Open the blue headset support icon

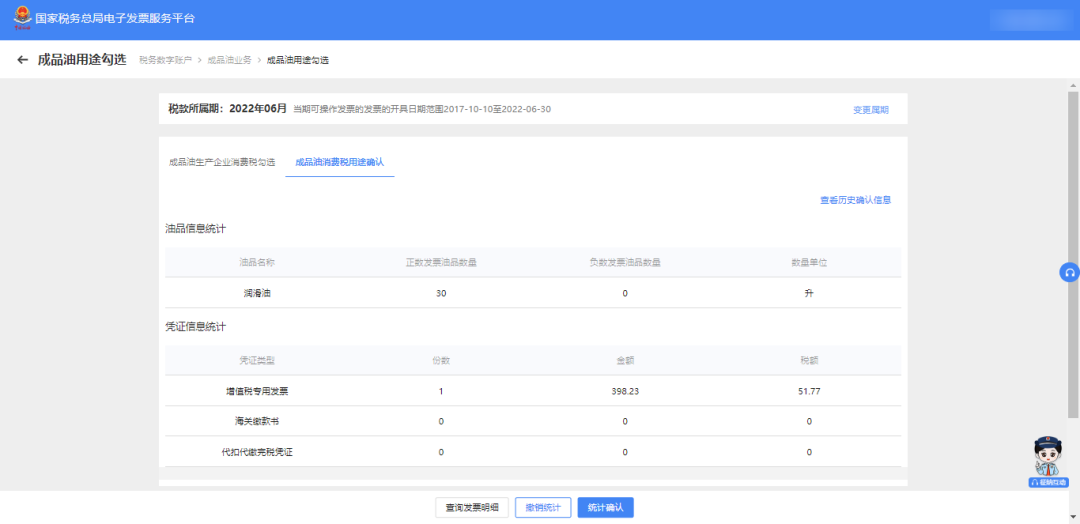pos(1069,272)
